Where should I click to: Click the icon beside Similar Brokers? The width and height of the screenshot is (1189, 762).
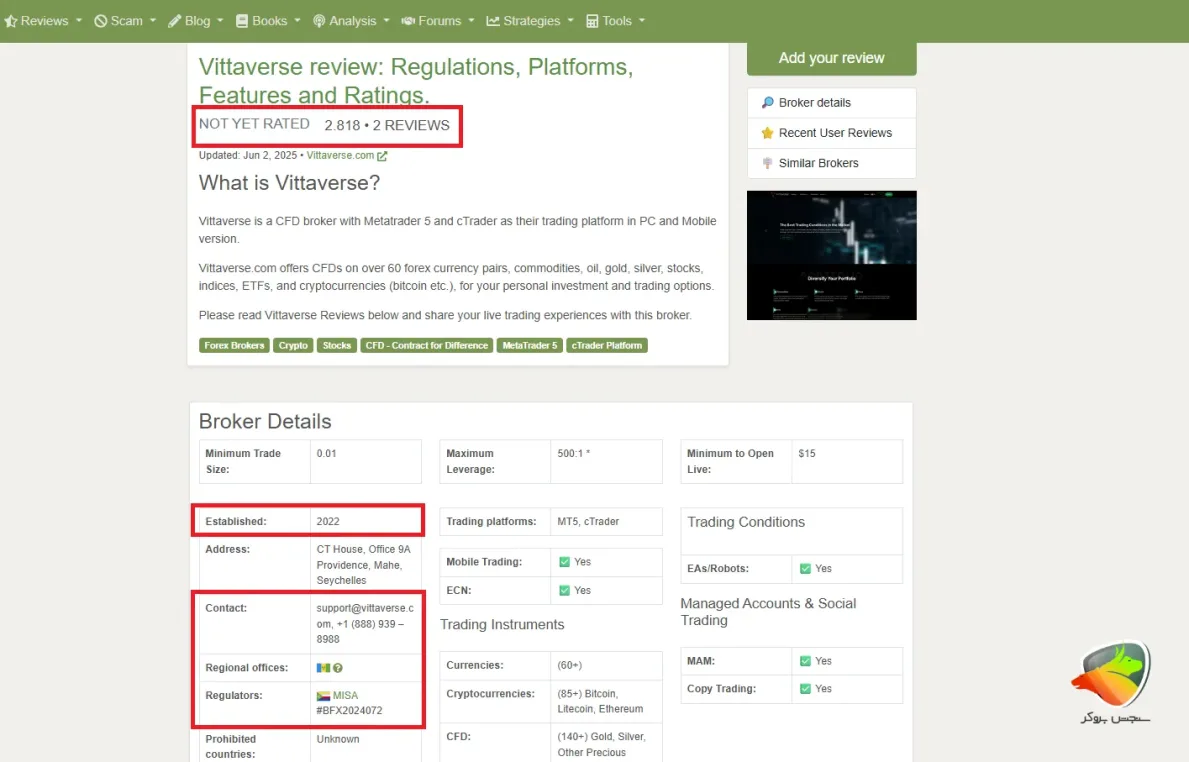tap(767, 163)
